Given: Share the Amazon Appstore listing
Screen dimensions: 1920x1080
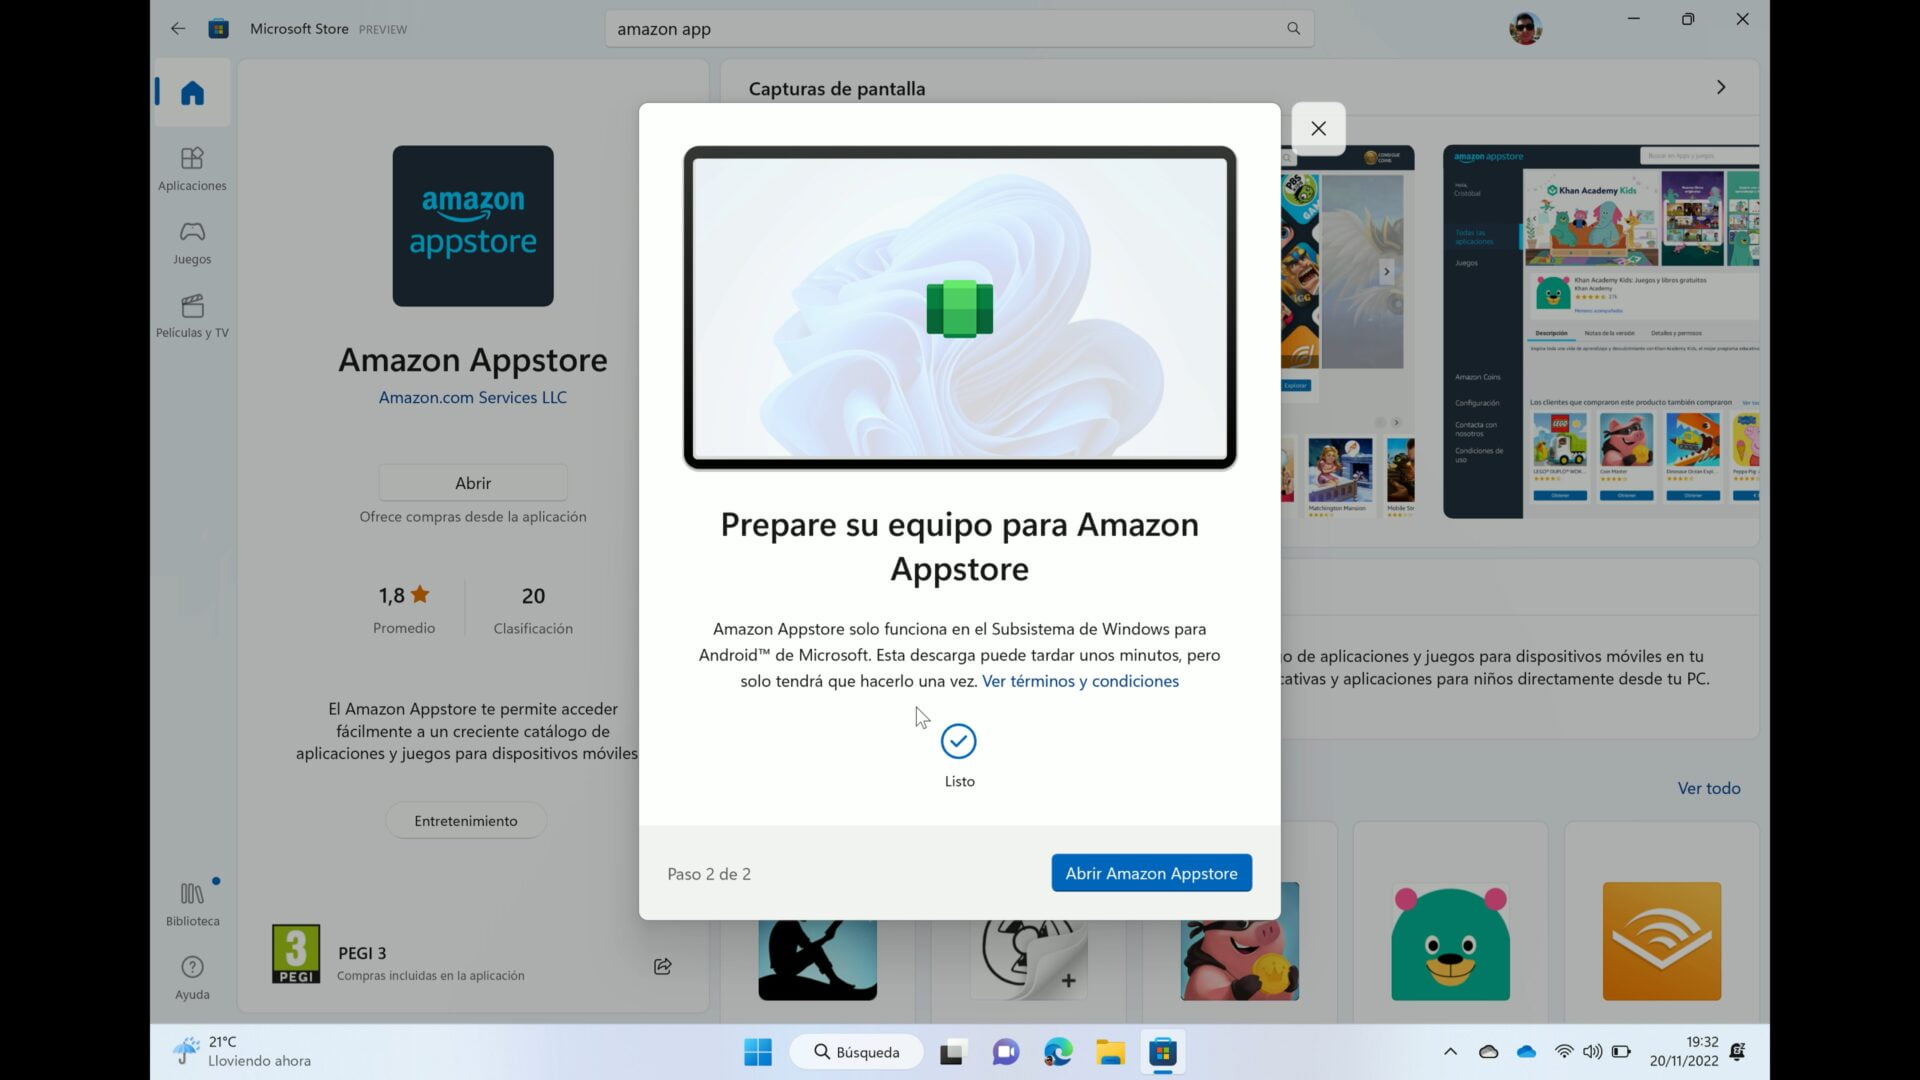Looking at the screenshot, I should pyautogui.click(x=661, y=966).
